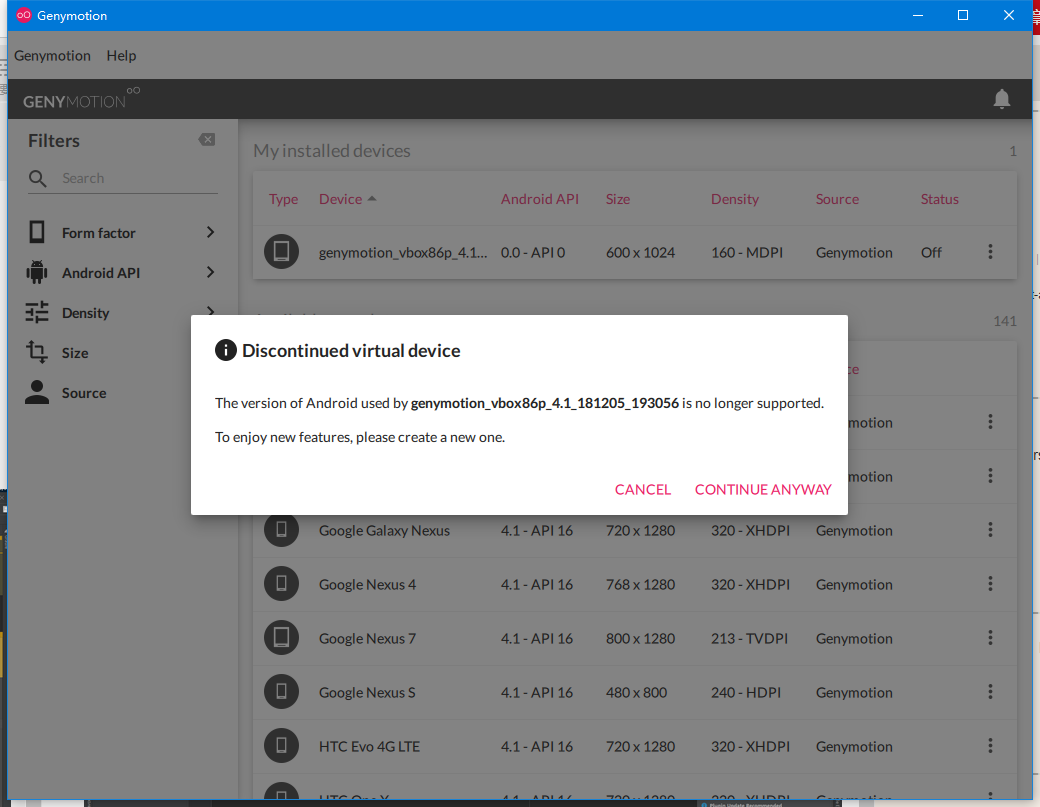
Task: Click the 0.0 - API 0 cell
Action: pyautogui.click(x=533, y=253)
